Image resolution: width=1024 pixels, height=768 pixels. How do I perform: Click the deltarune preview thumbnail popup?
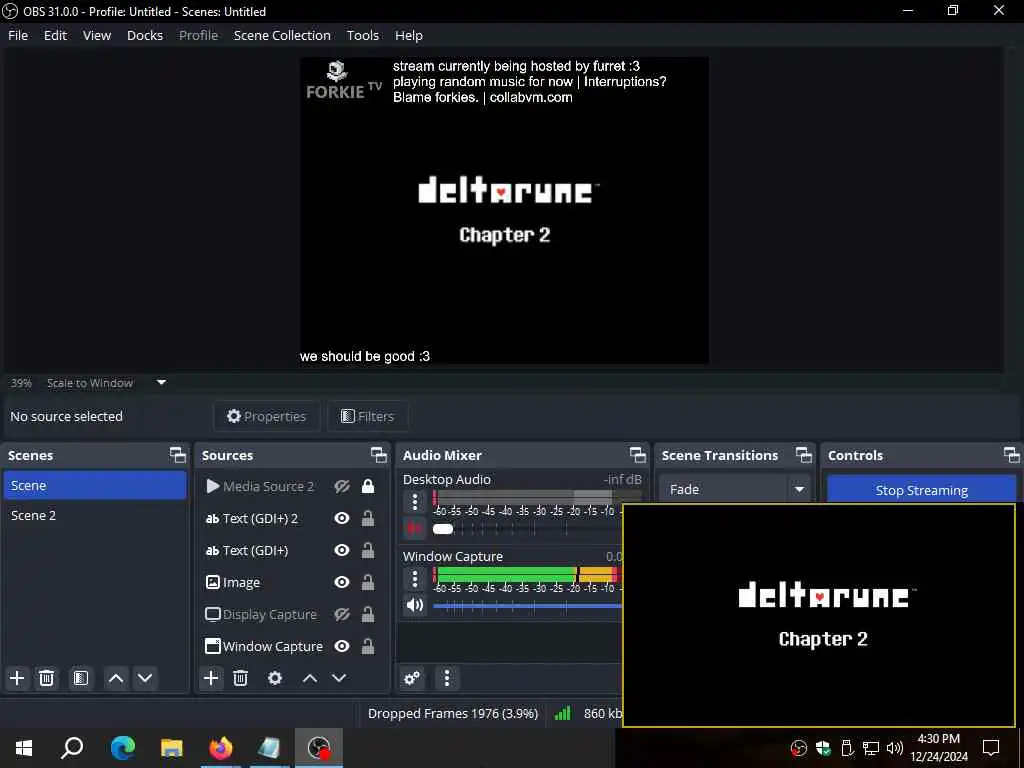[x=819, y=615]
